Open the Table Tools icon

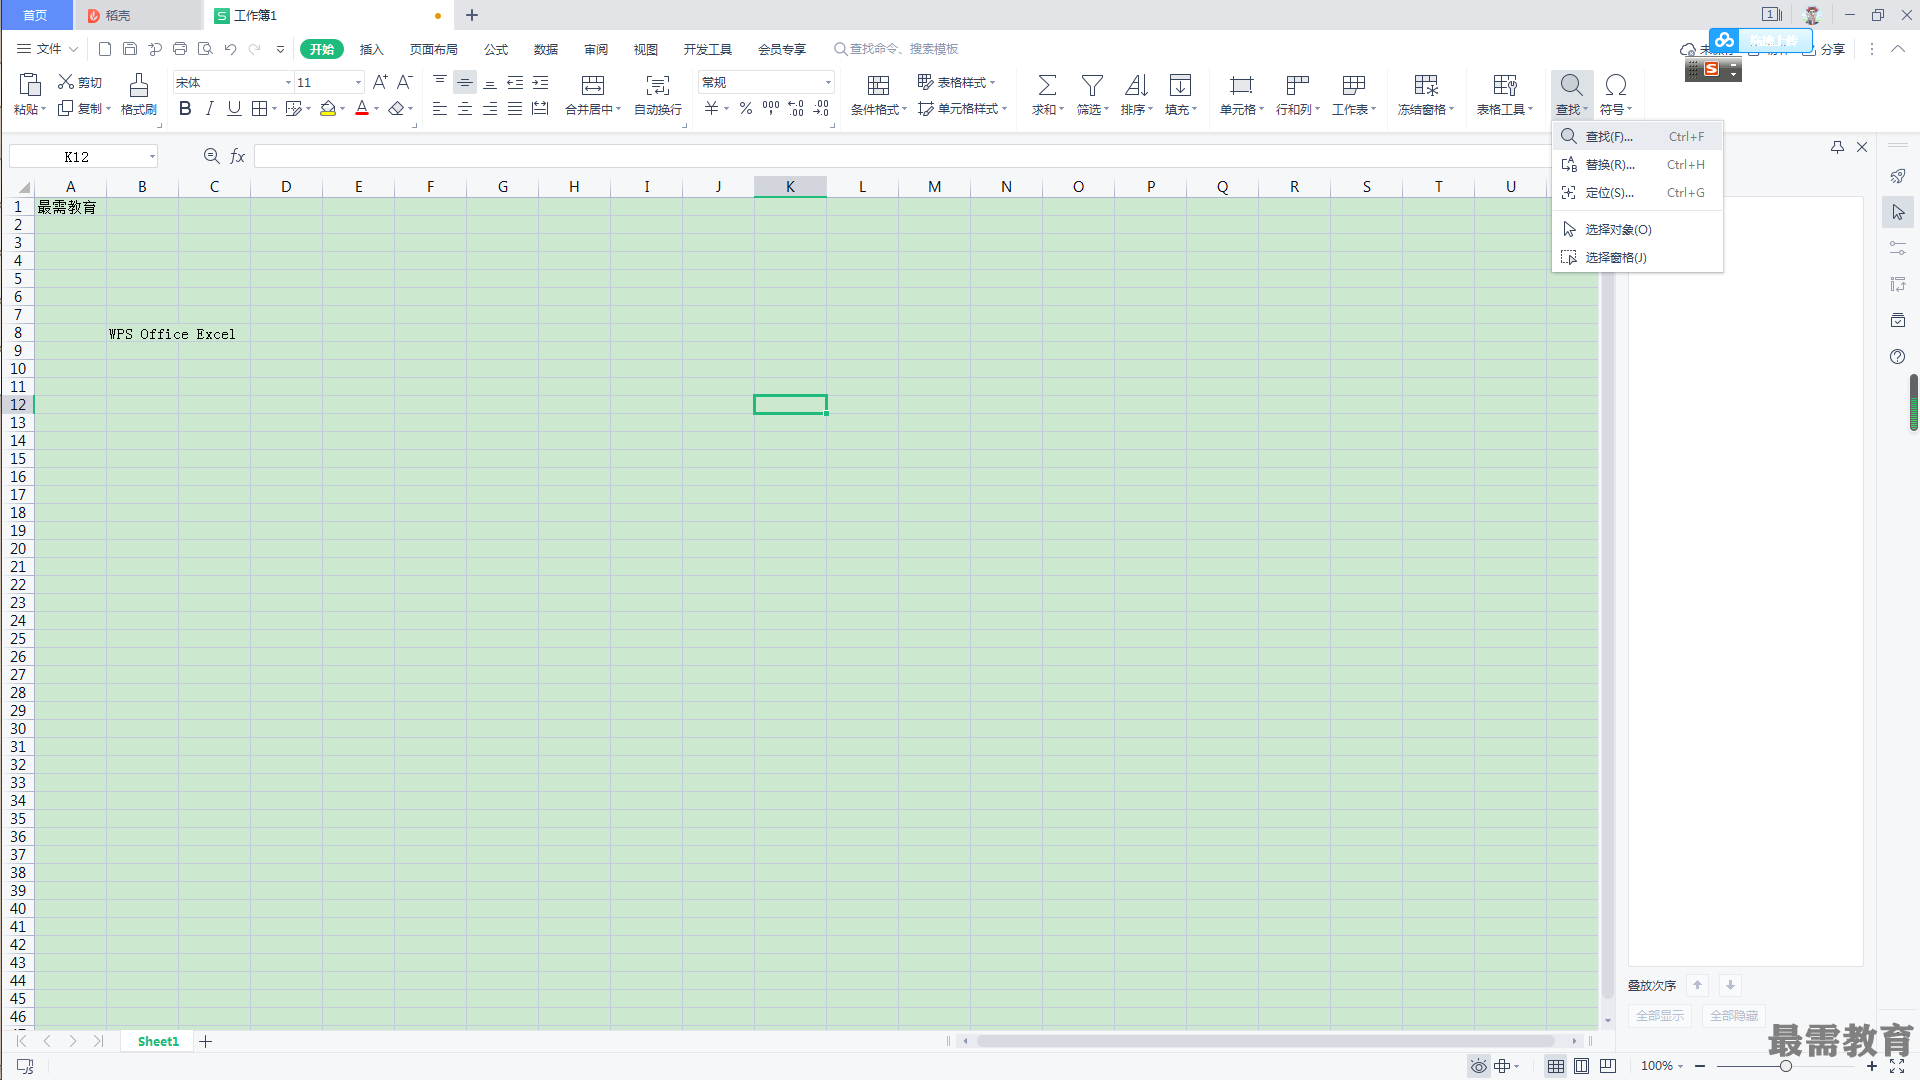[1505, 85]
